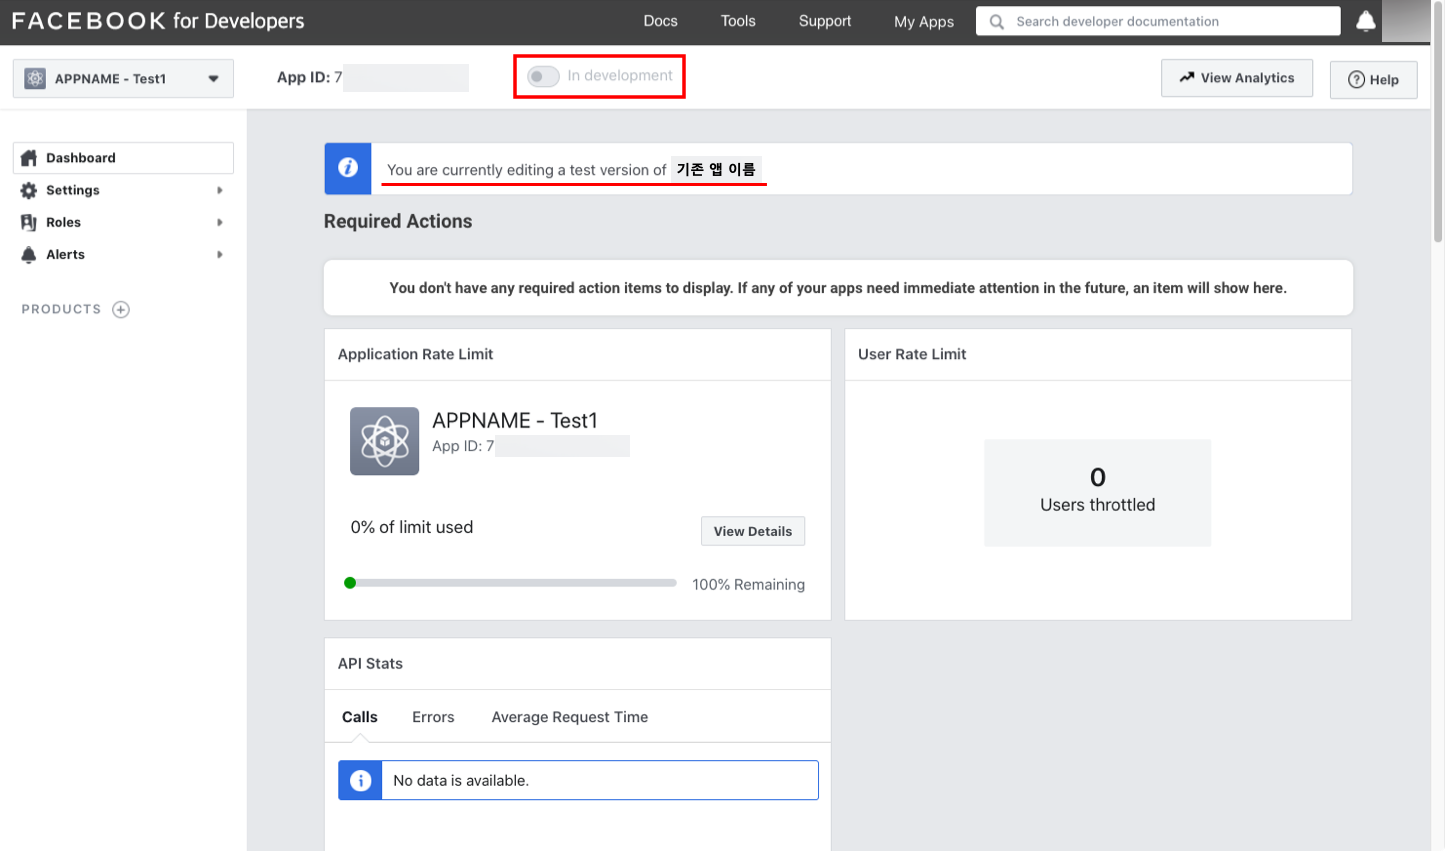1445x851 pixels.
Task: Open Settings in the sidebar
Action: pos(123,190)
